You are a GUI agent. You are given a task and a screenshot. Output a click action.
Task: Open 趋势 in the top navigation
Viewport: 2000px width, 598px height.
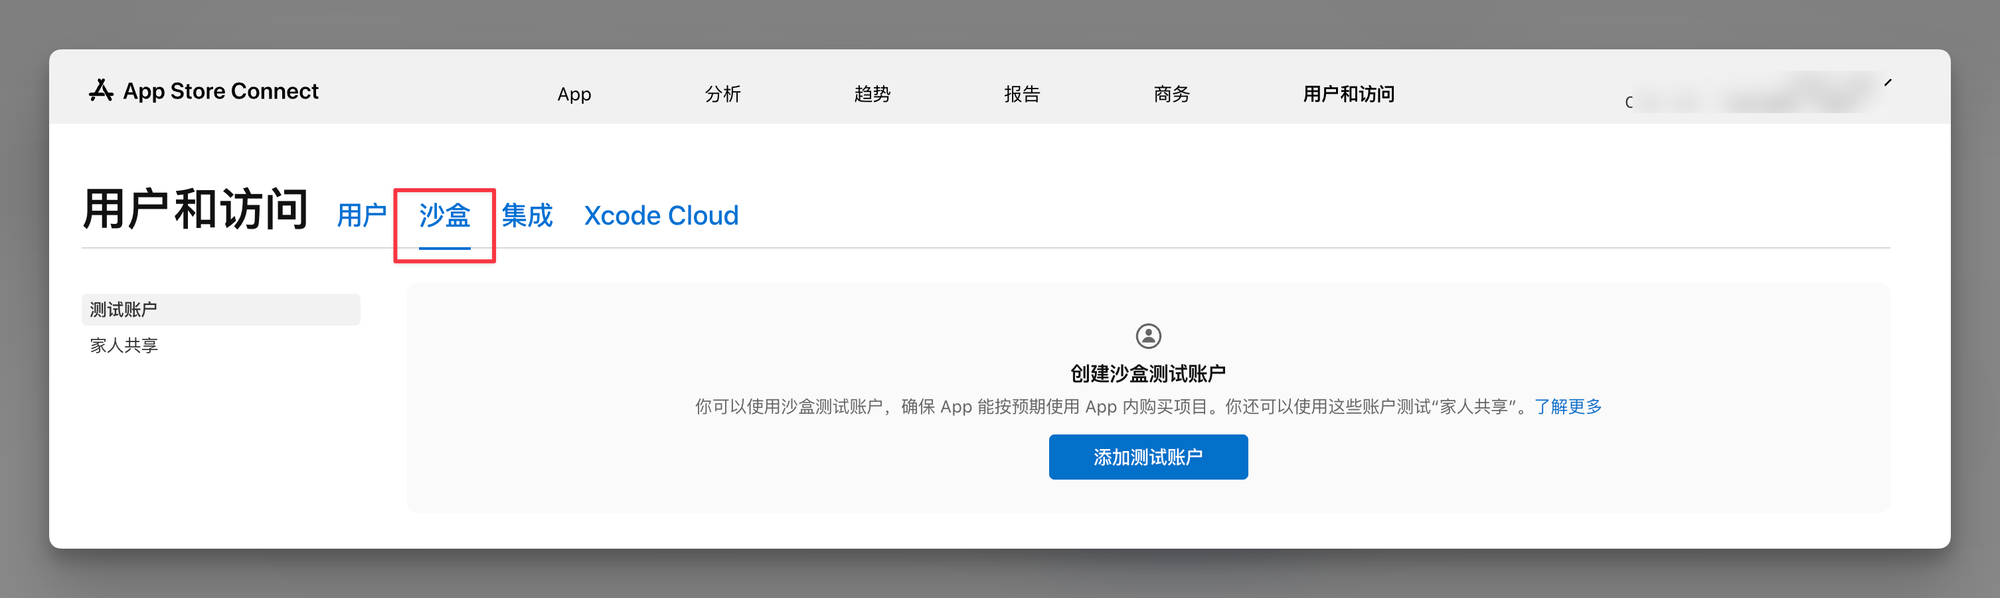[x=872, y=94]
